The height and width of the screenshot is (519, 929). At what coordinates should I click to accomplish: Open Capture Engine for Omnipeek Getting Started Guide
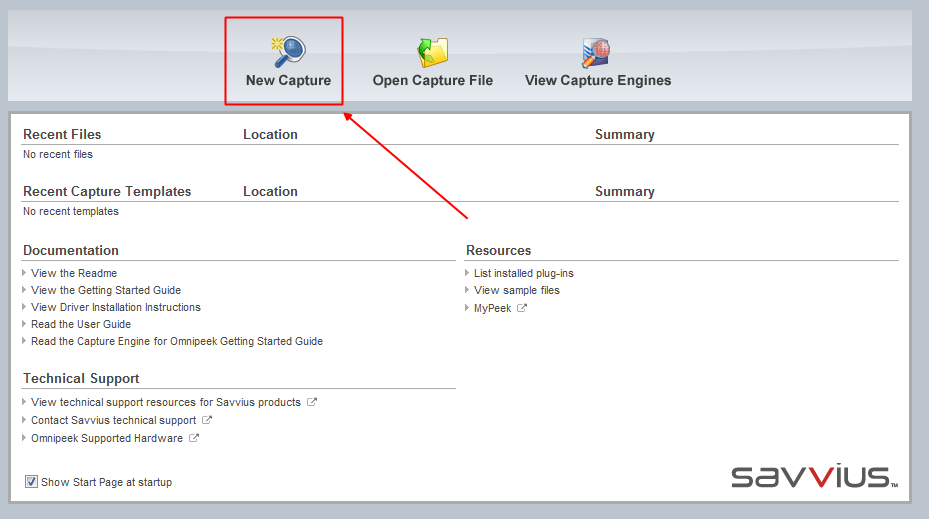pos(177,341)
